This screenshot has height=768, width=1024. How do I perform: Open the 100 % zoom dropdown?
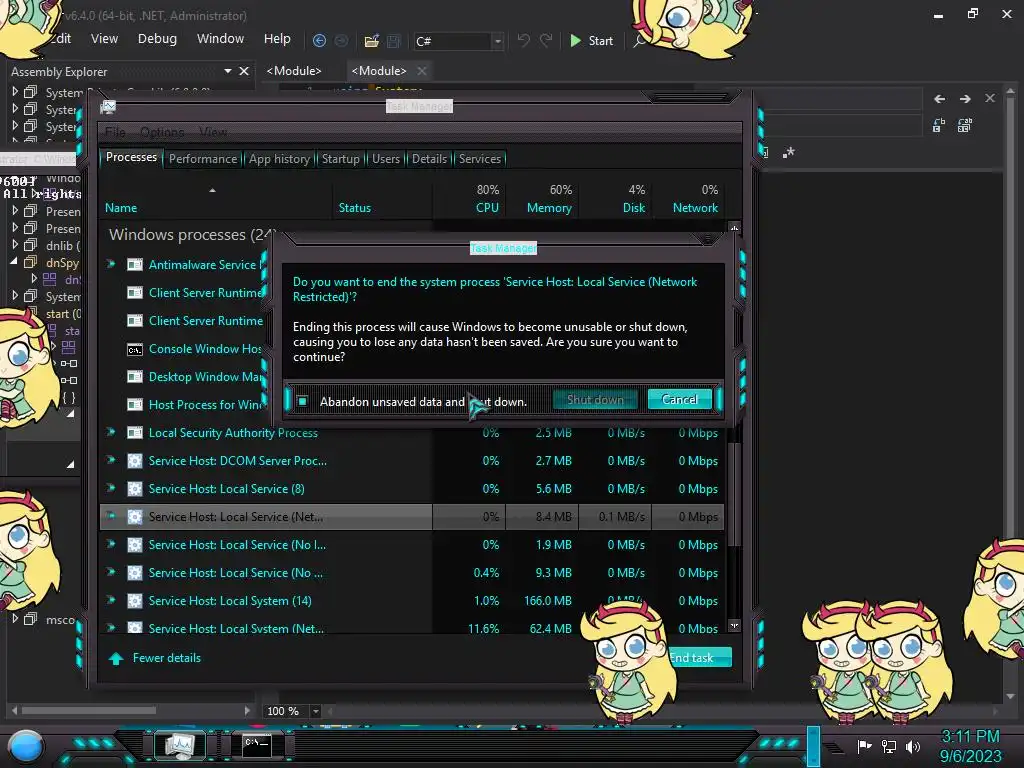pyautogui.click(x=315, y=711)
